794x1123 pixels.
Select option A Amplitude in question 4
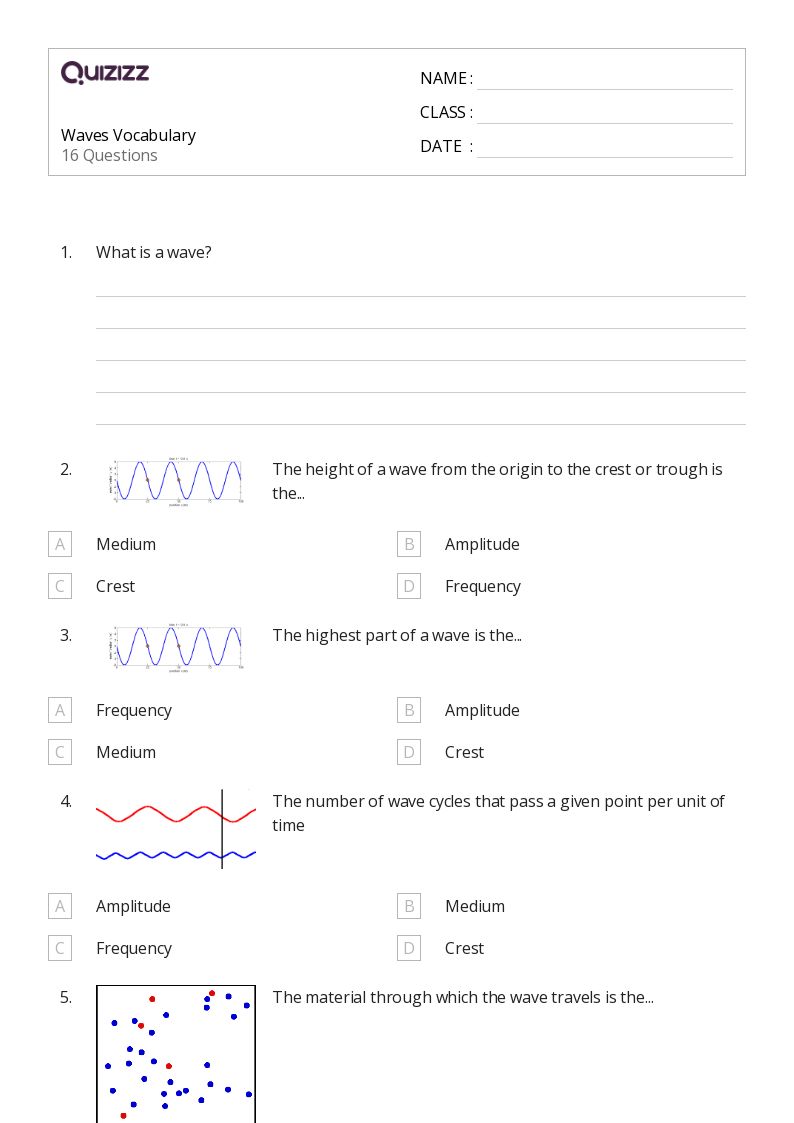(x=60, y=906)
